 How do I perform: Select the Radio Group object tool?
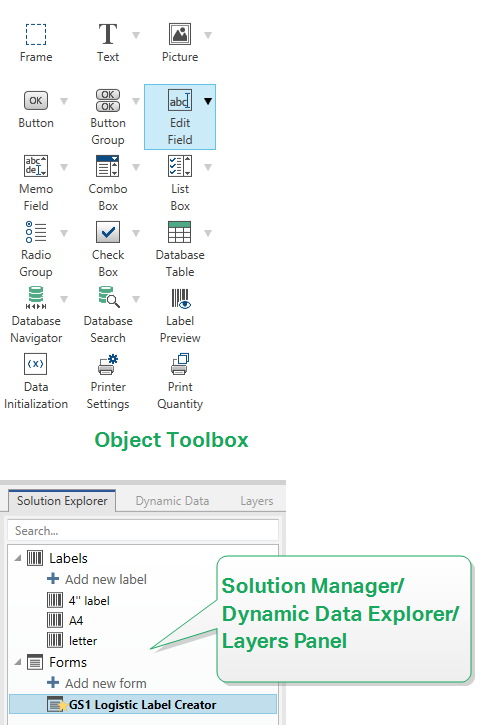[36, 249]
